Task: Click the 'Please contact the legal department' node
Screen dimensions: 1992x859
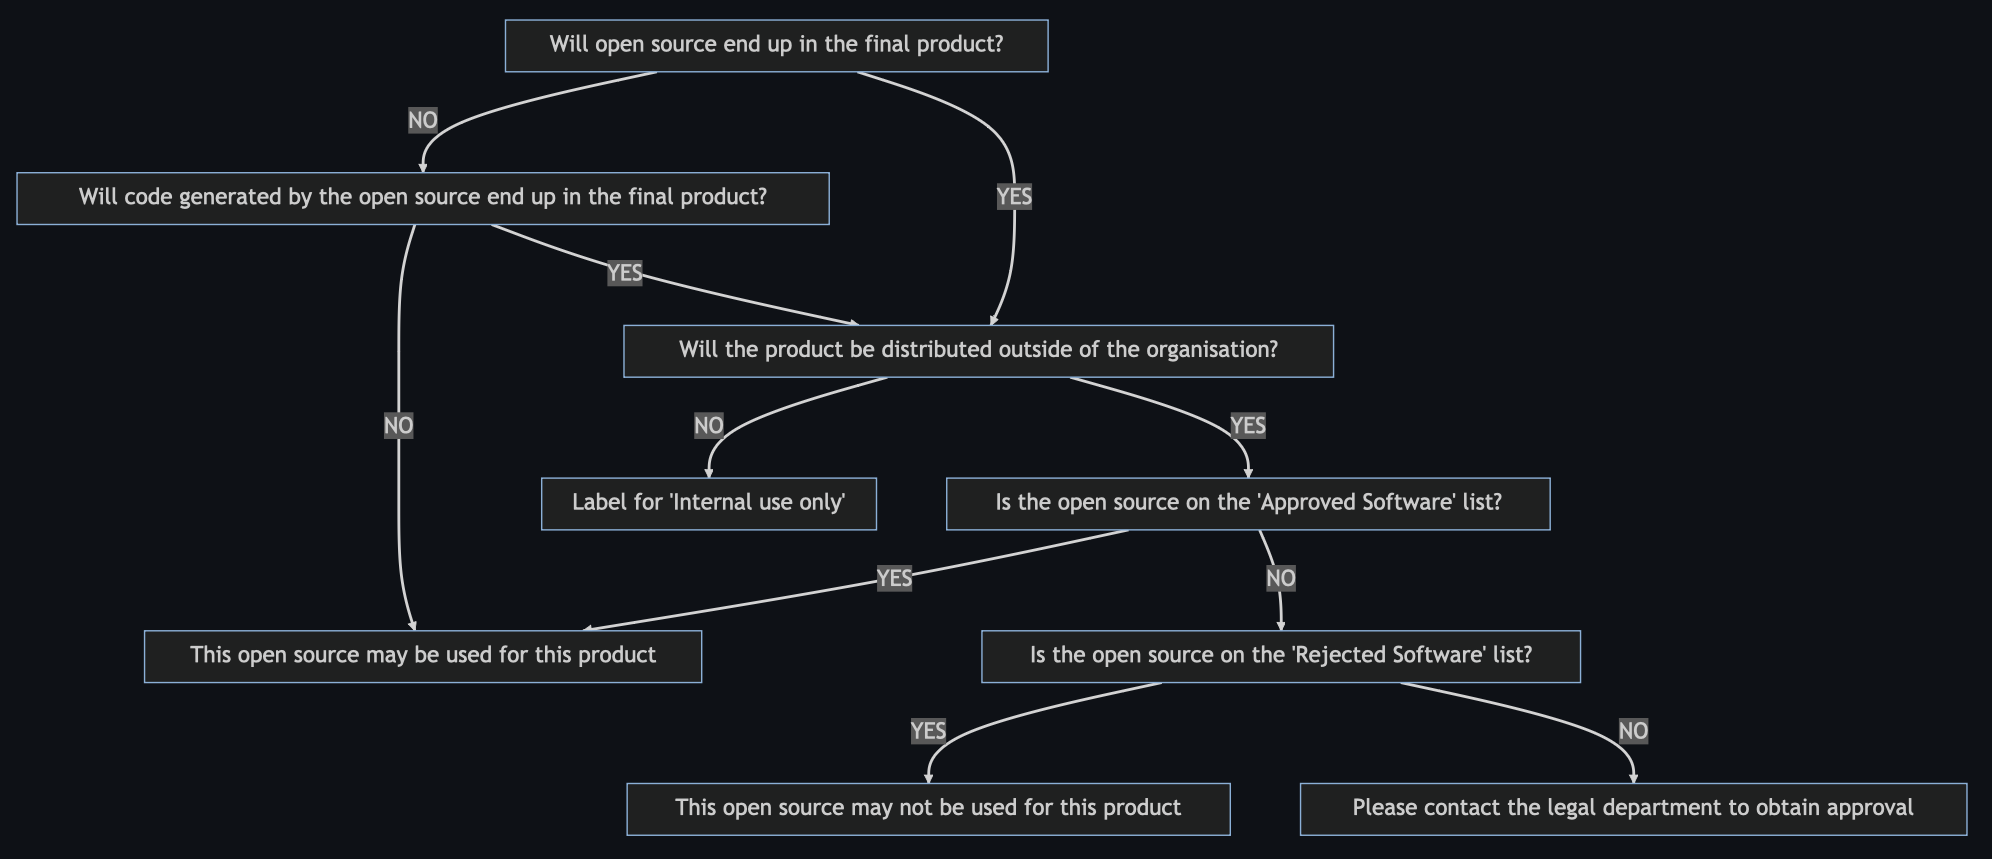Action: point(1633,809)
